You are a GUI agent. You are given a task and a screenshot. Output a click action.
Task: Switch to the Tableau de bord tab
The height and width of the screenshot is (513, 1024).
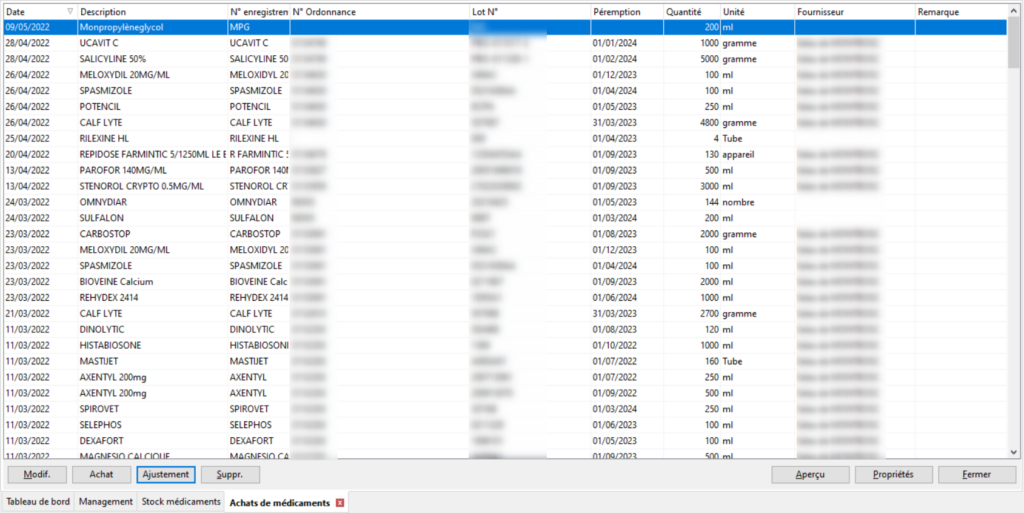click(x=38, y=502)
